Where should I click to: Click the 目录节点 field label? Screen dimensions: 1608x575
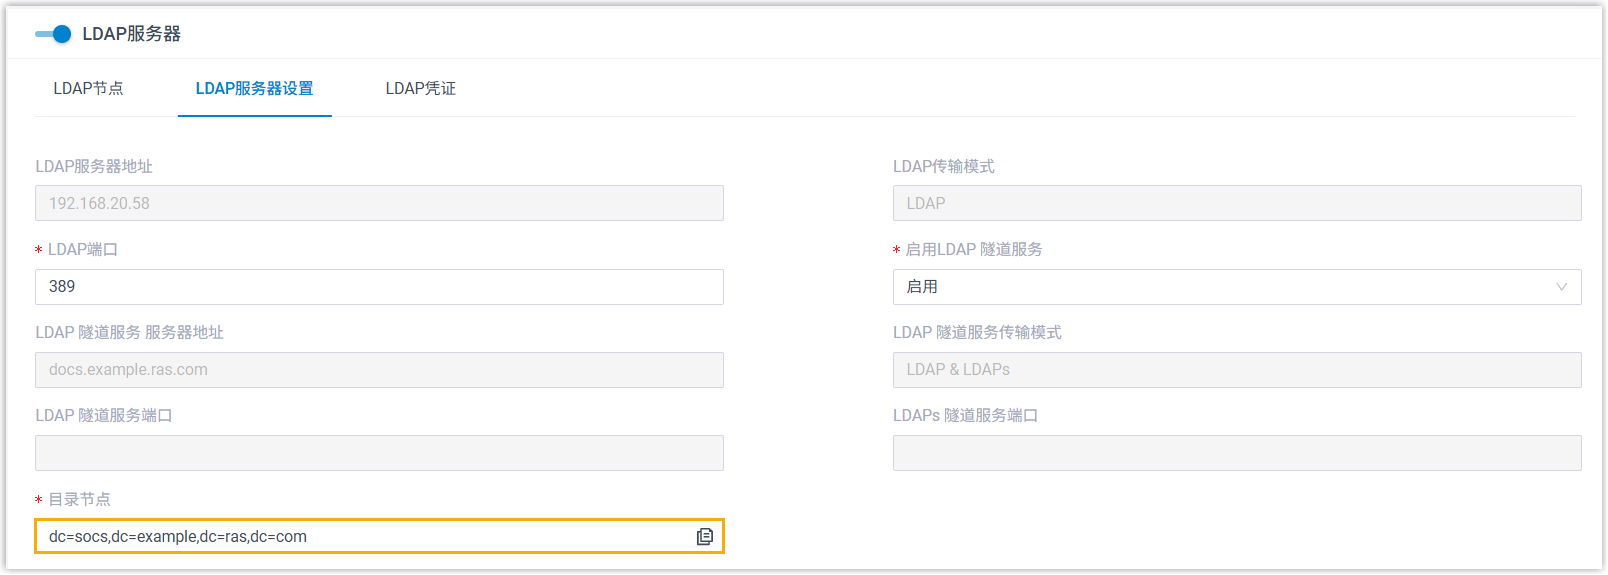[x=79, y=500]
